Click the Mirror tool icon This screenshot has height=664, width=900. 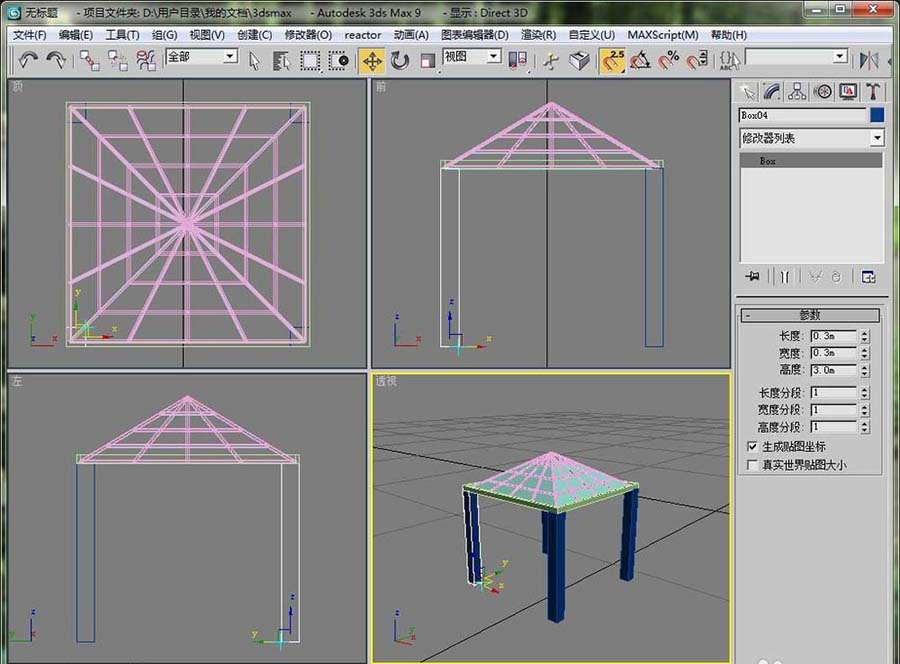coord(869,61)
